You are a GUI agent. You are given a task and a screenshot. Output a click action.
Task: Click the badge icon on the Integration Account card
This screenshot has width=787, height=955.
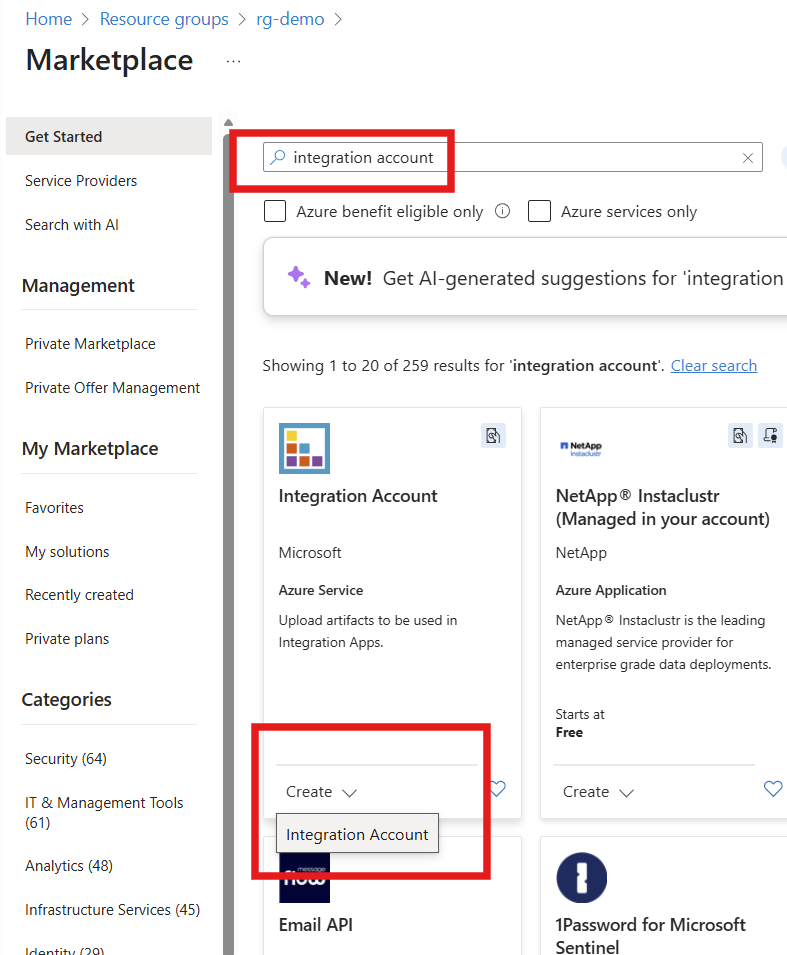click(493, 435)
